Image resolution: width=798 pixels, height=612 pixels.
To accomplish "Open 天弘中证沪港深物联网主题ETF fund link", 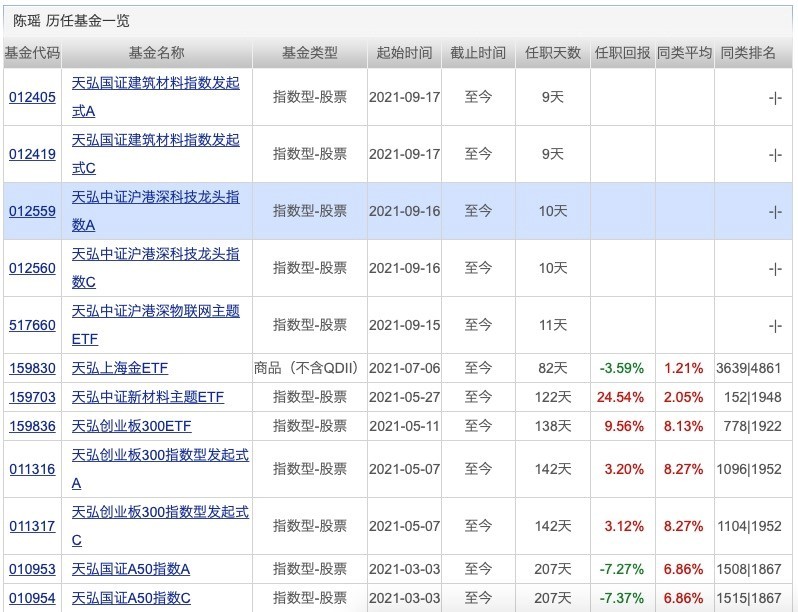I will [x=156, y=325].
